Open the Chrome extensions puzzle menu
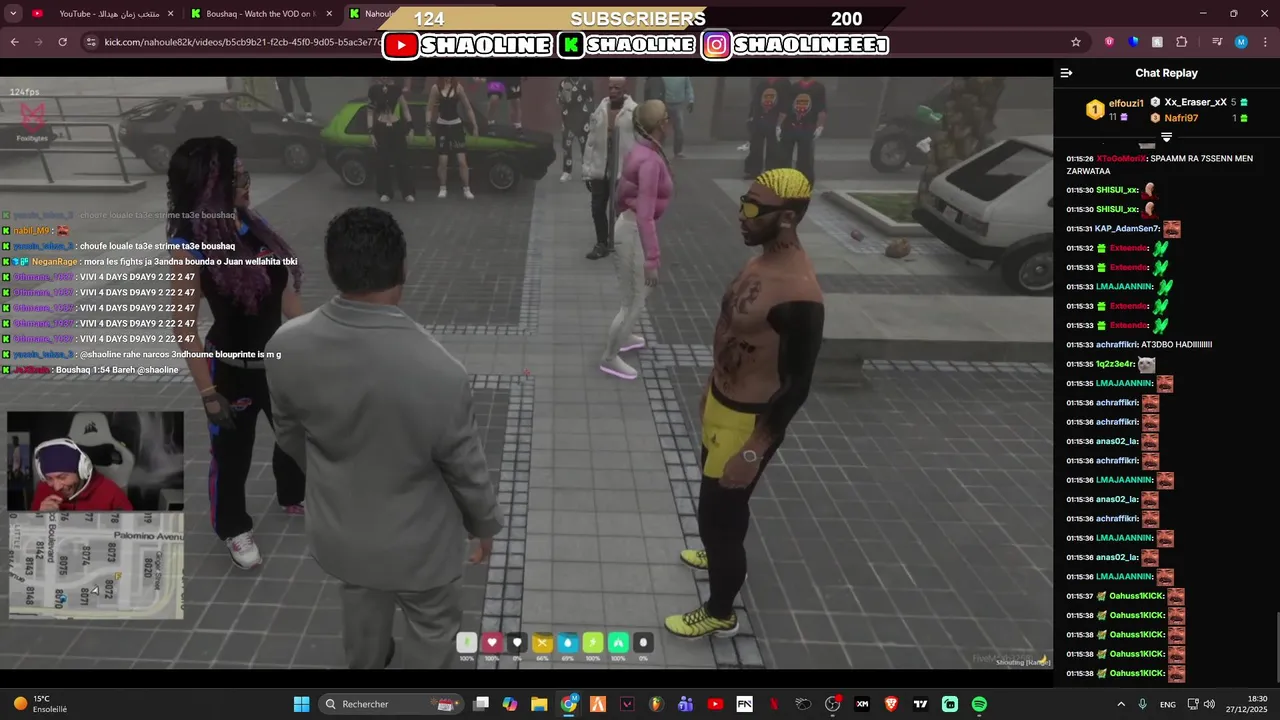Image resolution: width=1280 pixels, height=720 pixels. pos(1181,42)
